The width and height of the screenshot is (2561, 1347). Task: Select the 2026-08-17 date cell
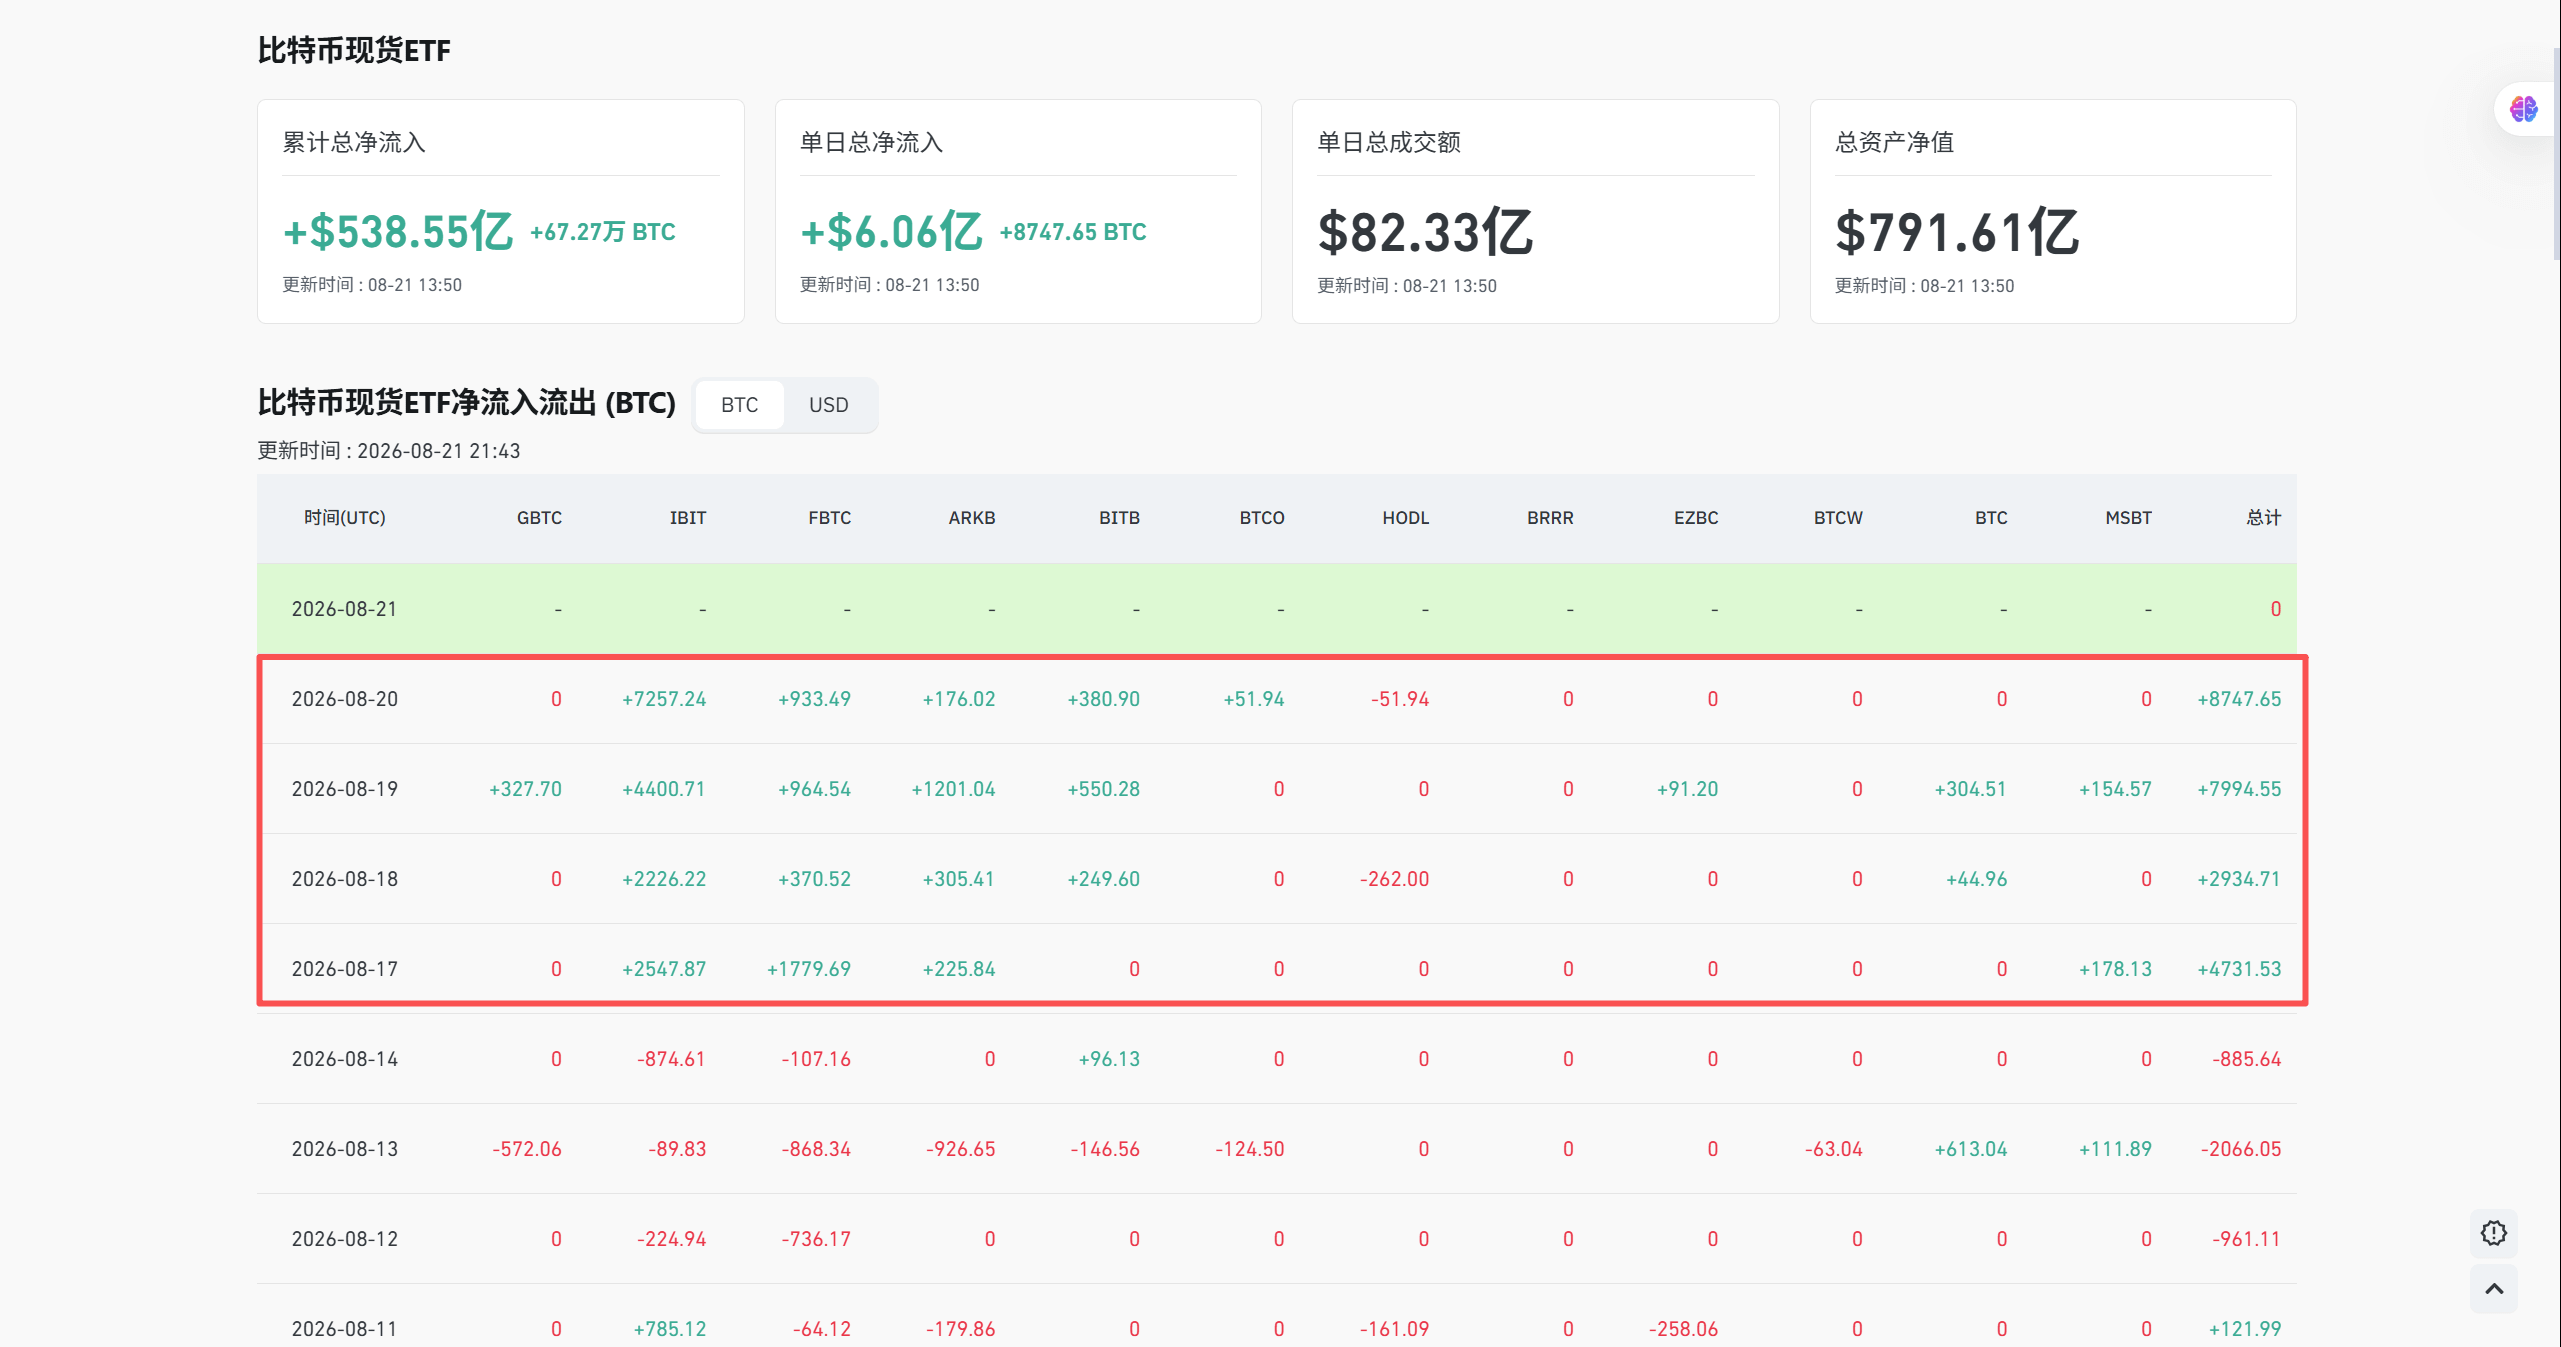tap(344, 969)
